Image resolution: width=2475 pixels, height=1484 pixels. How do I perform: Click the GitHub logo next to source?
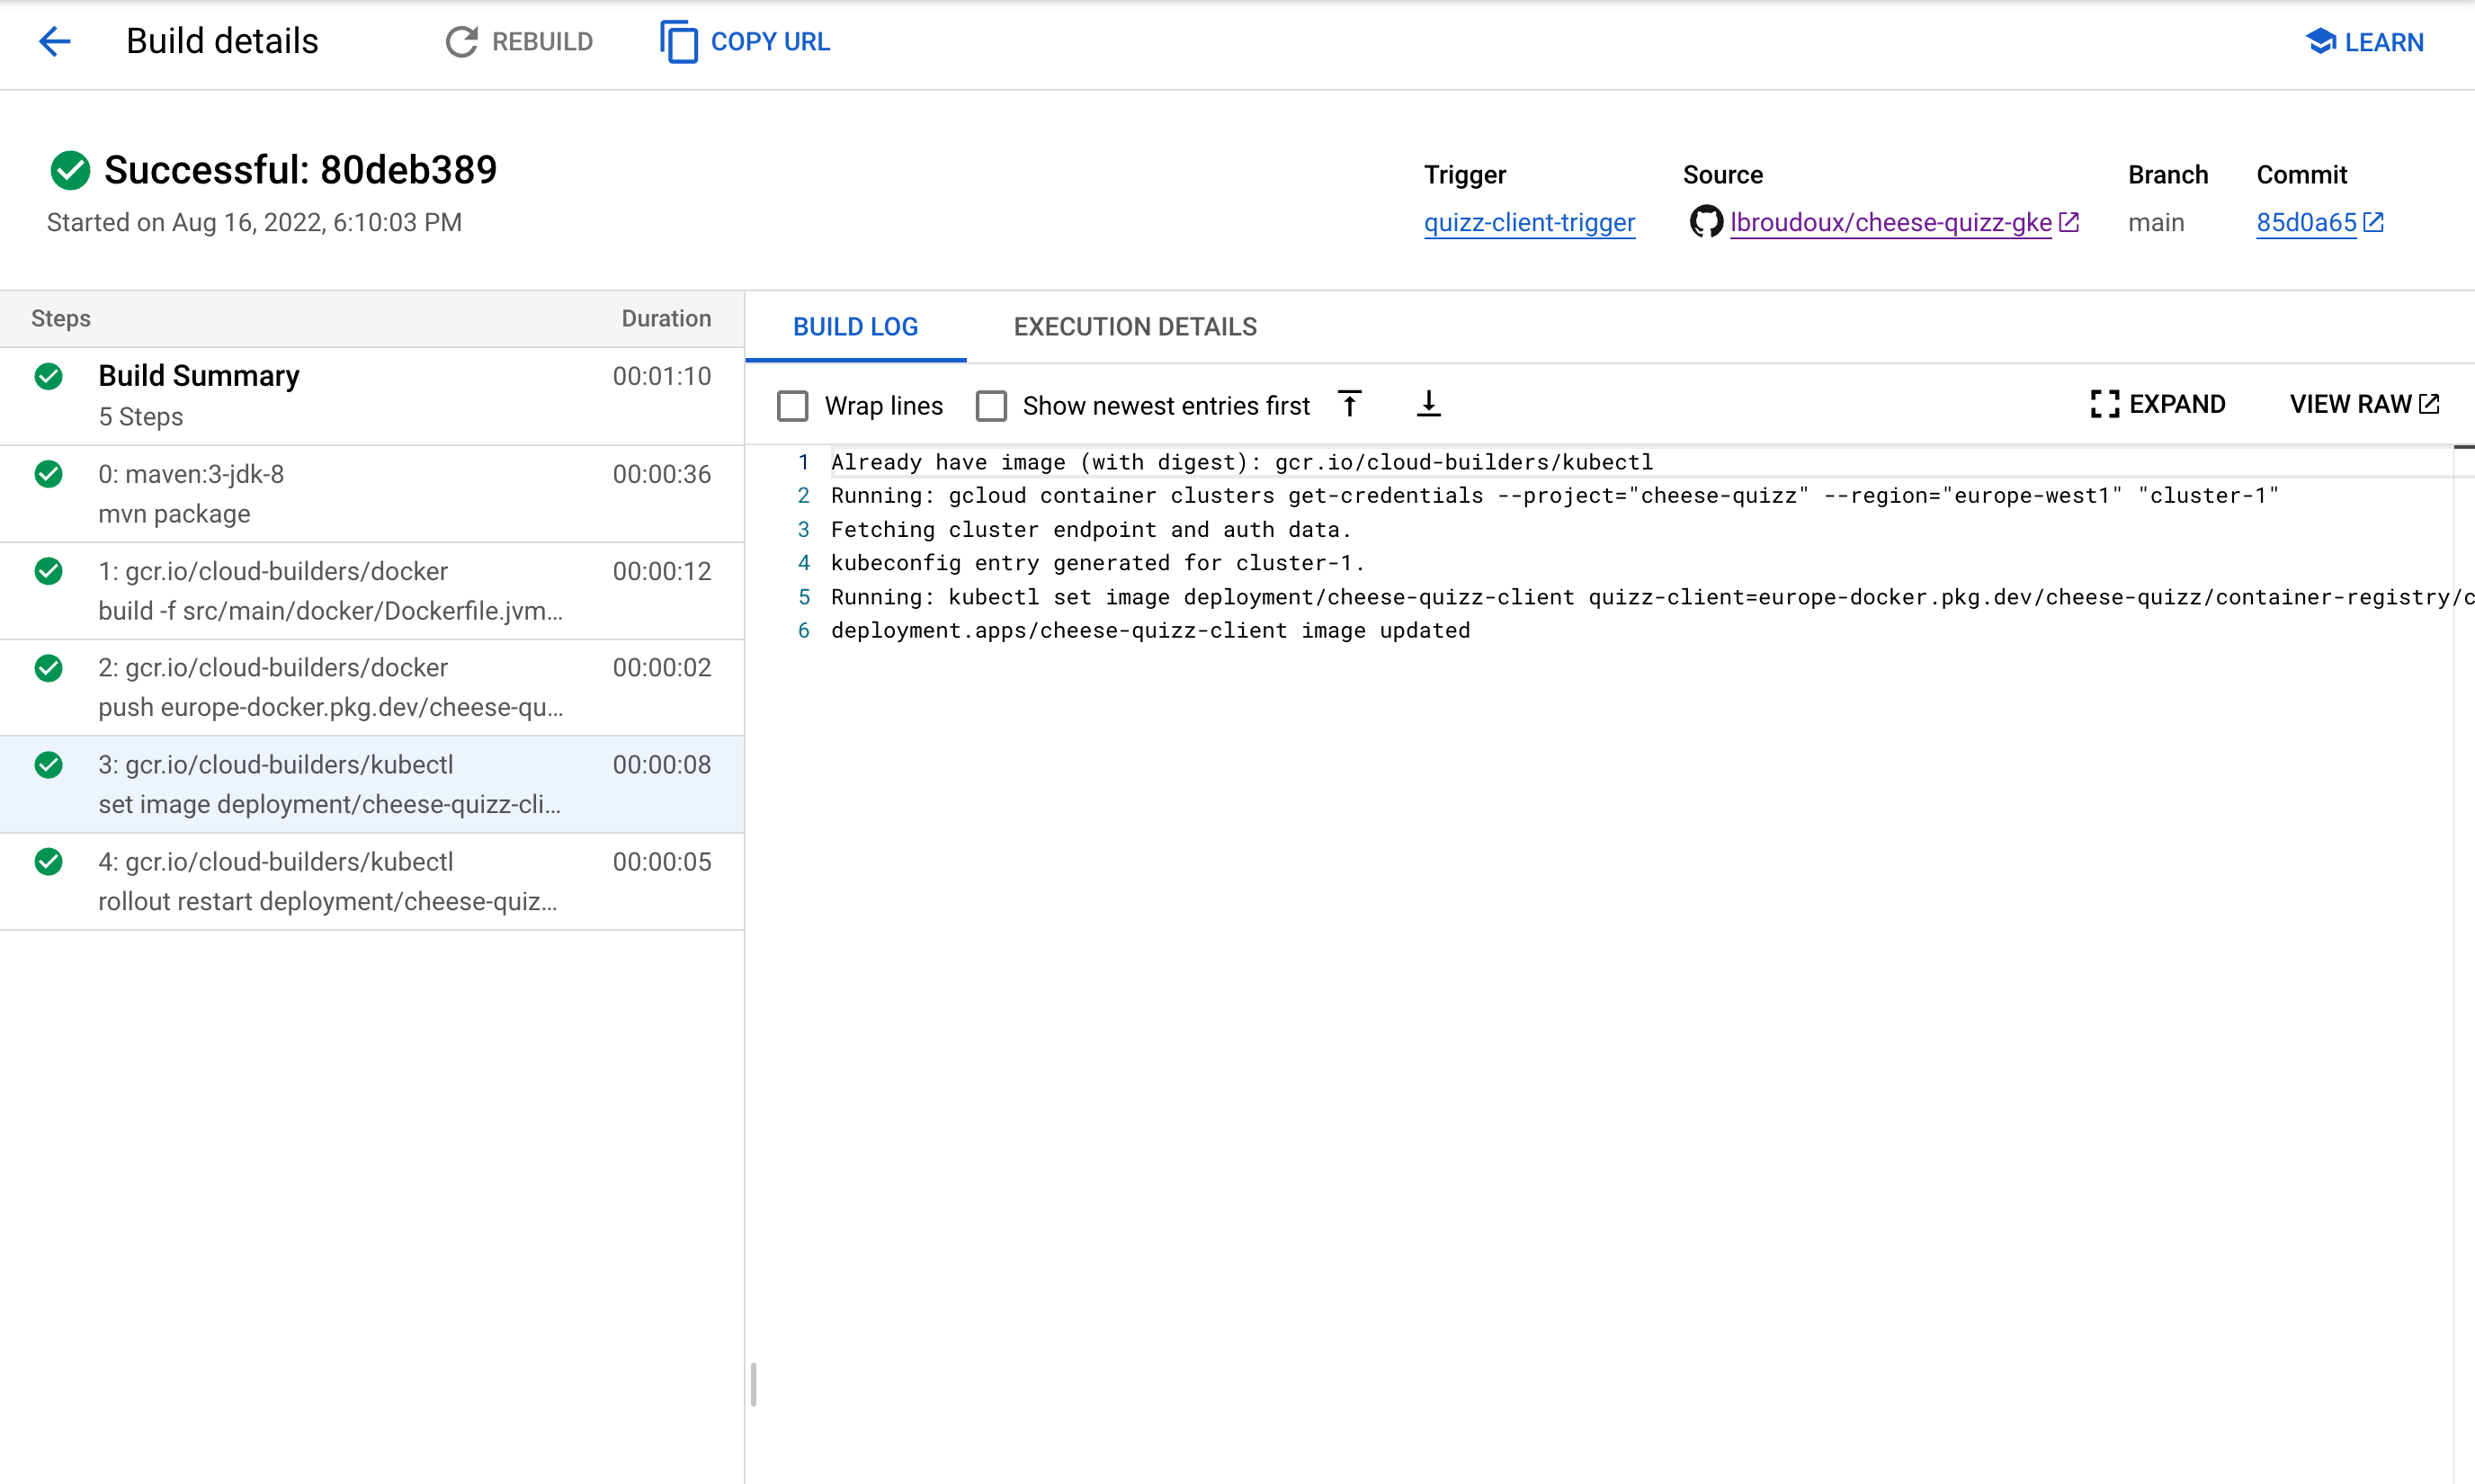pos(1705,221)
